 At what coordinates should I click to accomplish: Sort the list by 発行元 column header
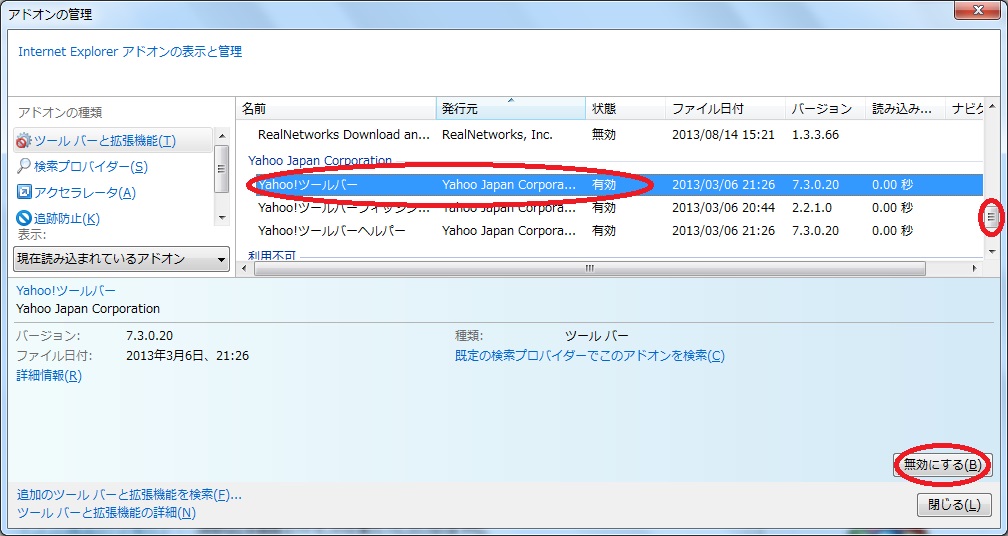(510, 109)
